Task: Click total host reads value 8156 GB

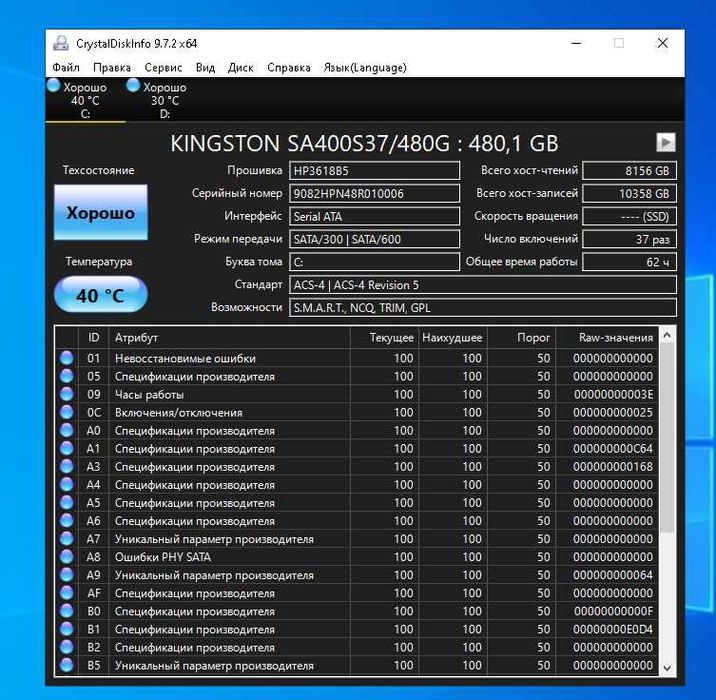Action: pyautogui.click(x=629, y=171)
